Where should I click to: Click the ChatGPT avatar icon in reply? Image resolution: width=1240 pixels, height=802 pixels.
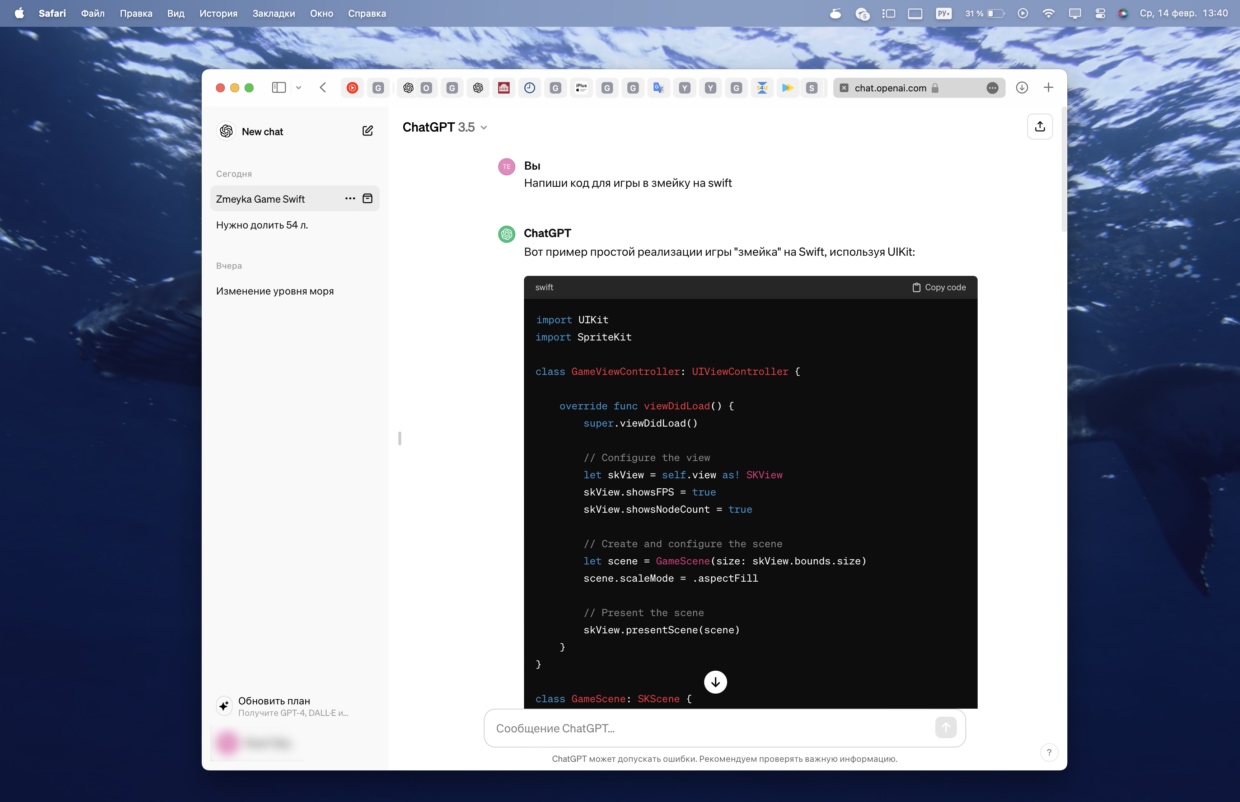tap(507, 234)
